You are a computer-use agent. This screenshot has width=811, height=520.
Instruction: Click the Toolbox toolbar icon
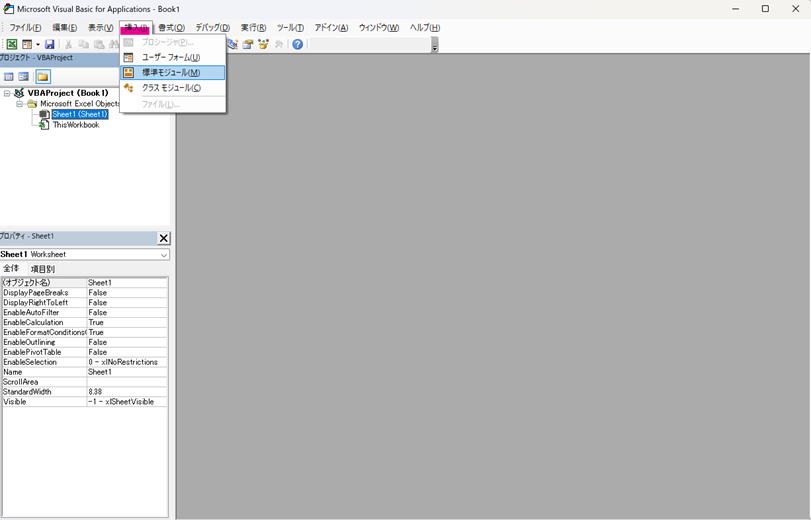(279, 44)
